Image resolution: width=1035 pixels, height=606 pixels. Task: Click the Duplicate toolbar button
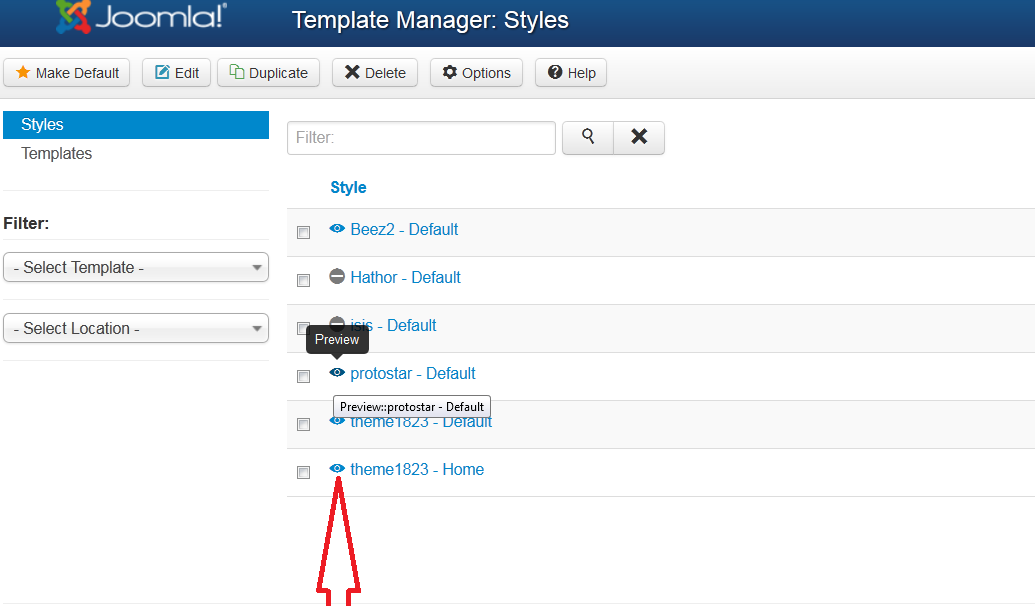269,73
